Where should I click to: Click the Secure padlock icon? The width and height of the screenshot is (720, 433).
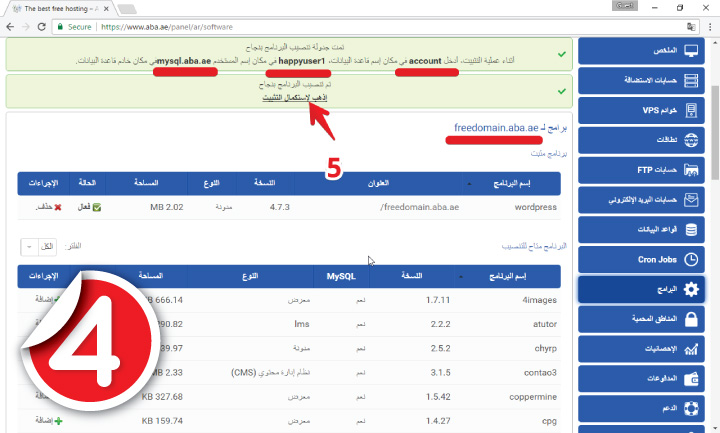click(x=60, y=27)
